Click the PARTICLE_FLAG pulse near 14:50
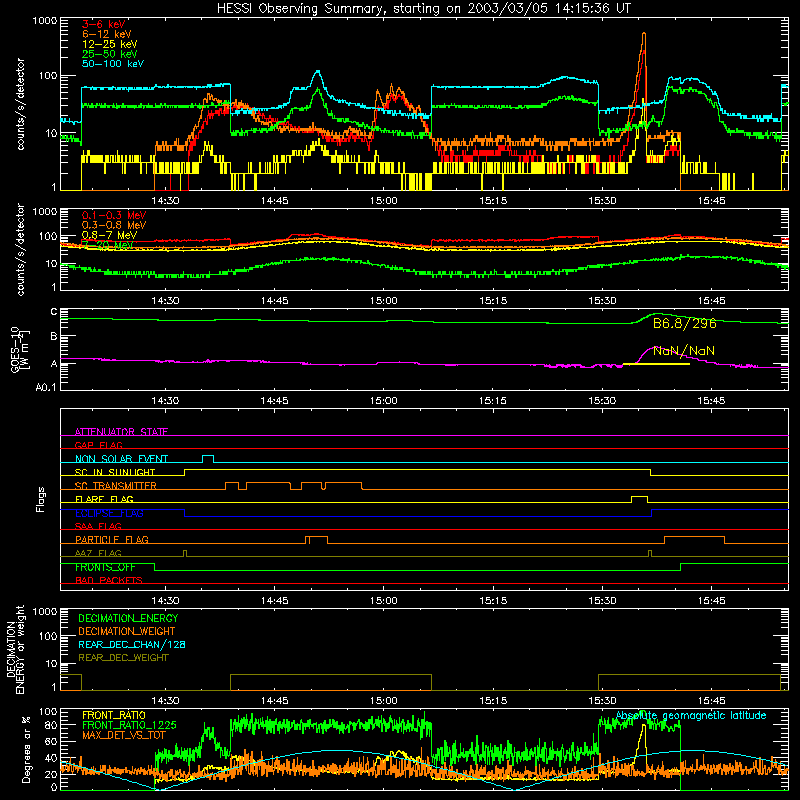The width and height of the screenshot is (800, 800). 316,538
